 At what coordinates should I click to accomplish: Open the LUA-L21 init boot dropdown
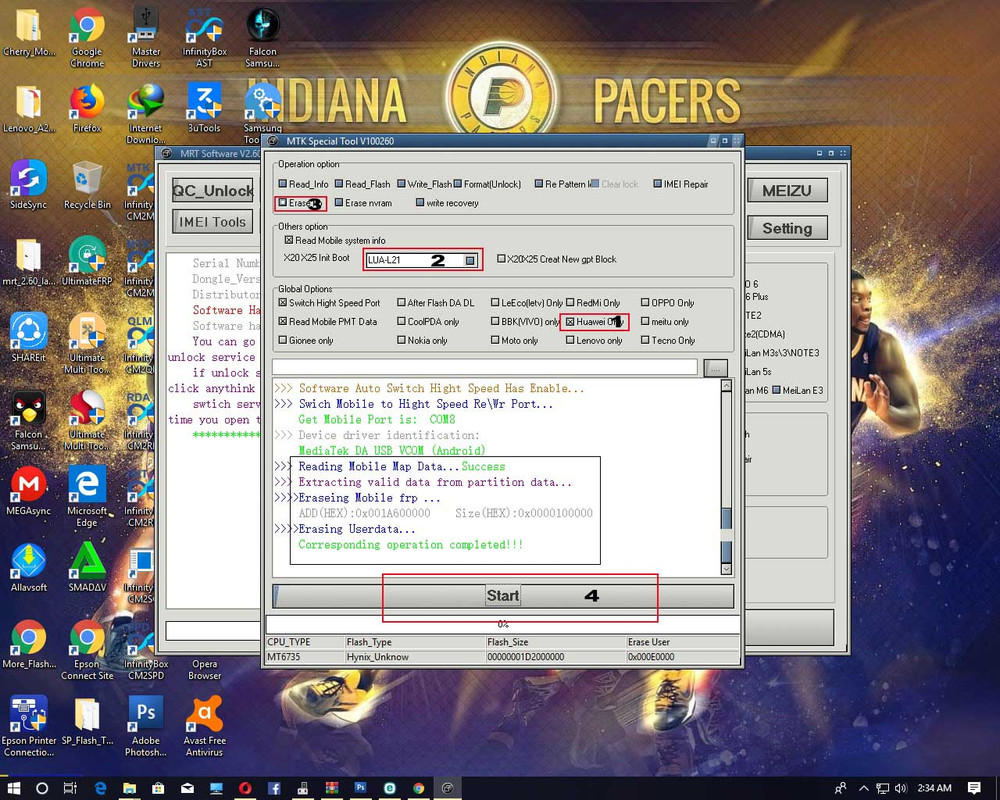[x=470, y=260]
